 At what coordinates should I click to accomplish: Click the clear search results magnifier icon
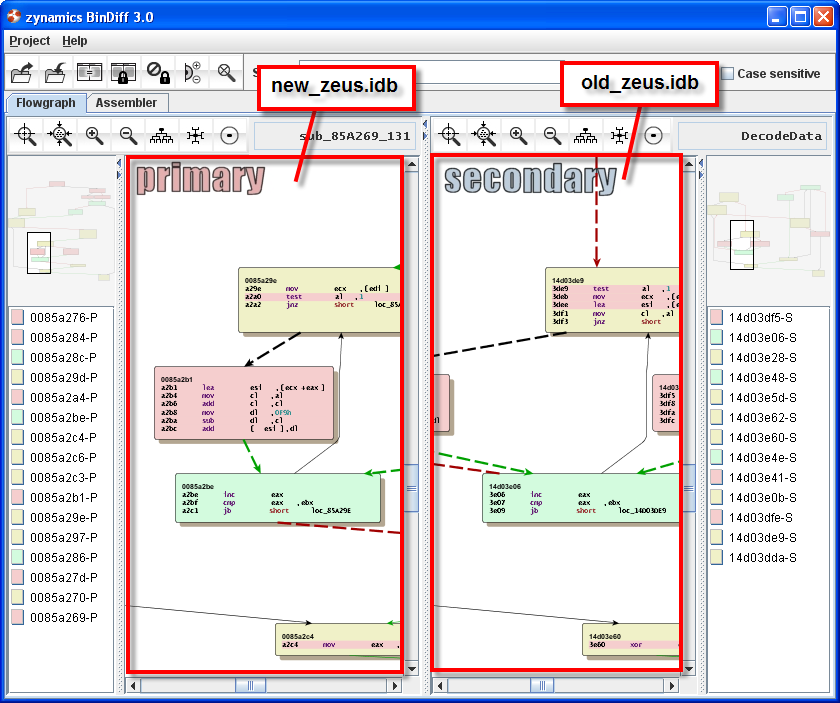[x=227, y=72]
